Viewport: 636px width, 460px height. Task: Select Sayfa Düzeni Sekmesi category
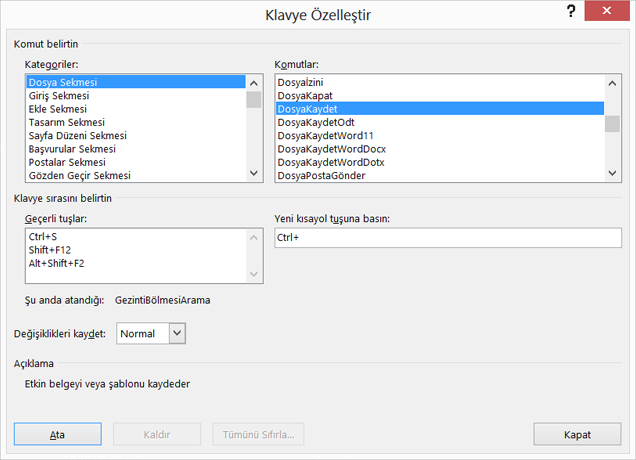(x=136, y=136)
